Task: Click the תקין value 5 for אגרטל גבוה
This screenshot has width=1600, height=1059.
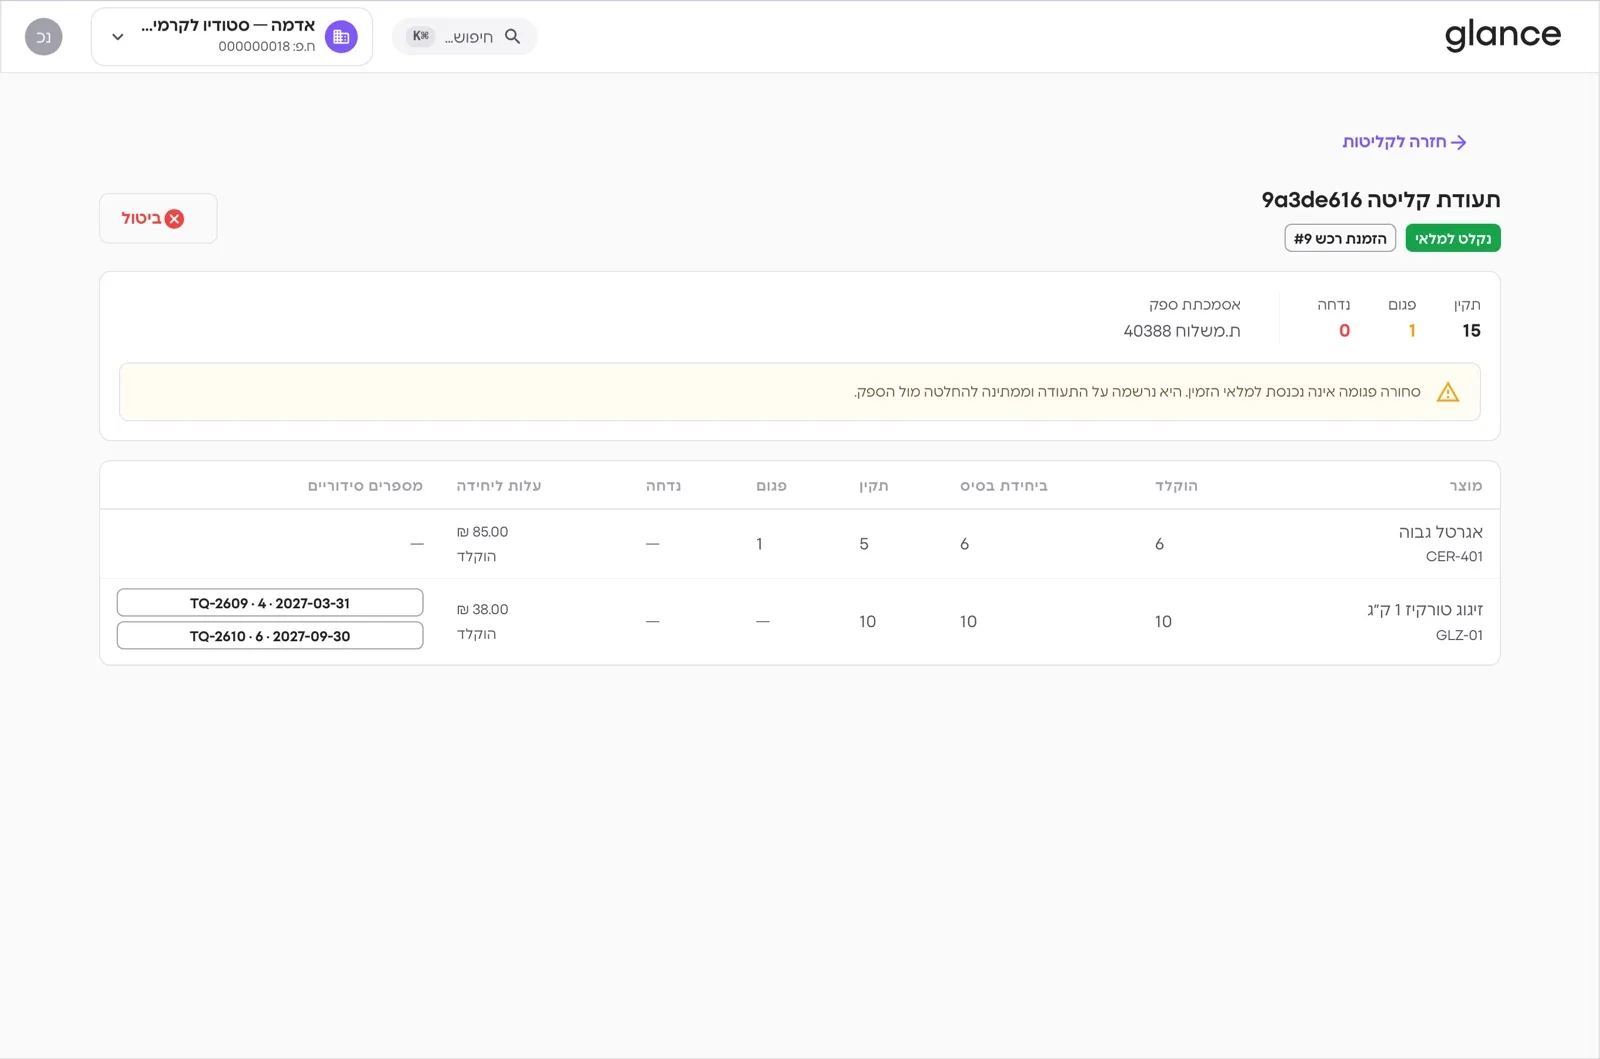Action: coord(864,544)
